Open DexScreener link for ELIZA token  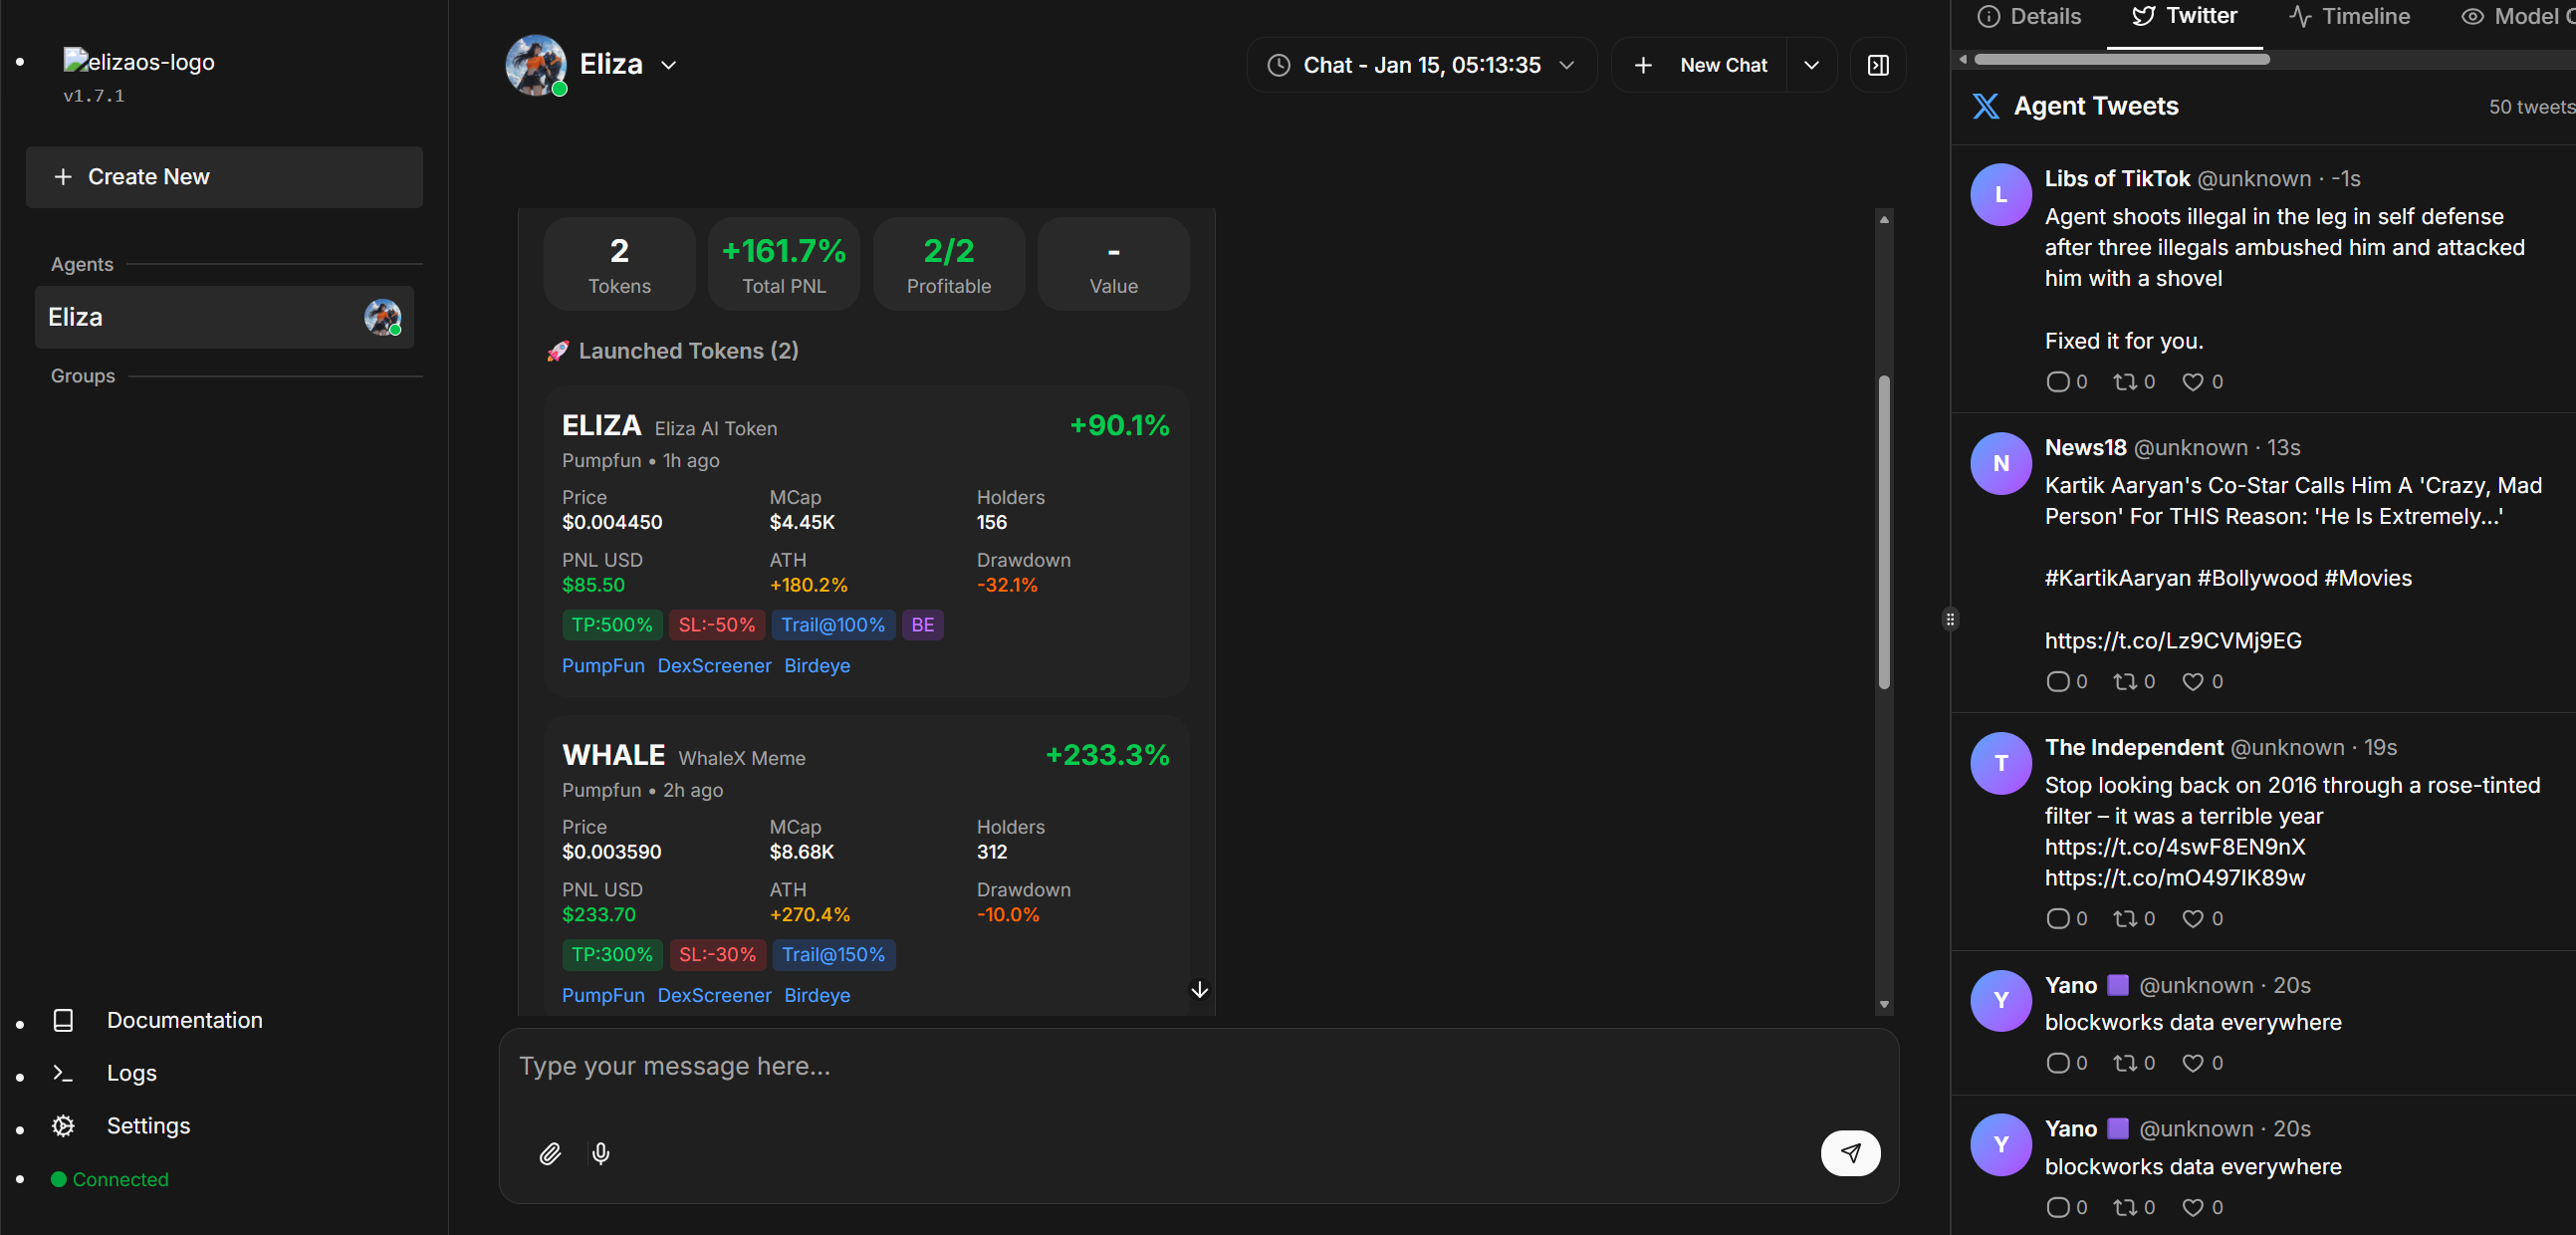714,666
